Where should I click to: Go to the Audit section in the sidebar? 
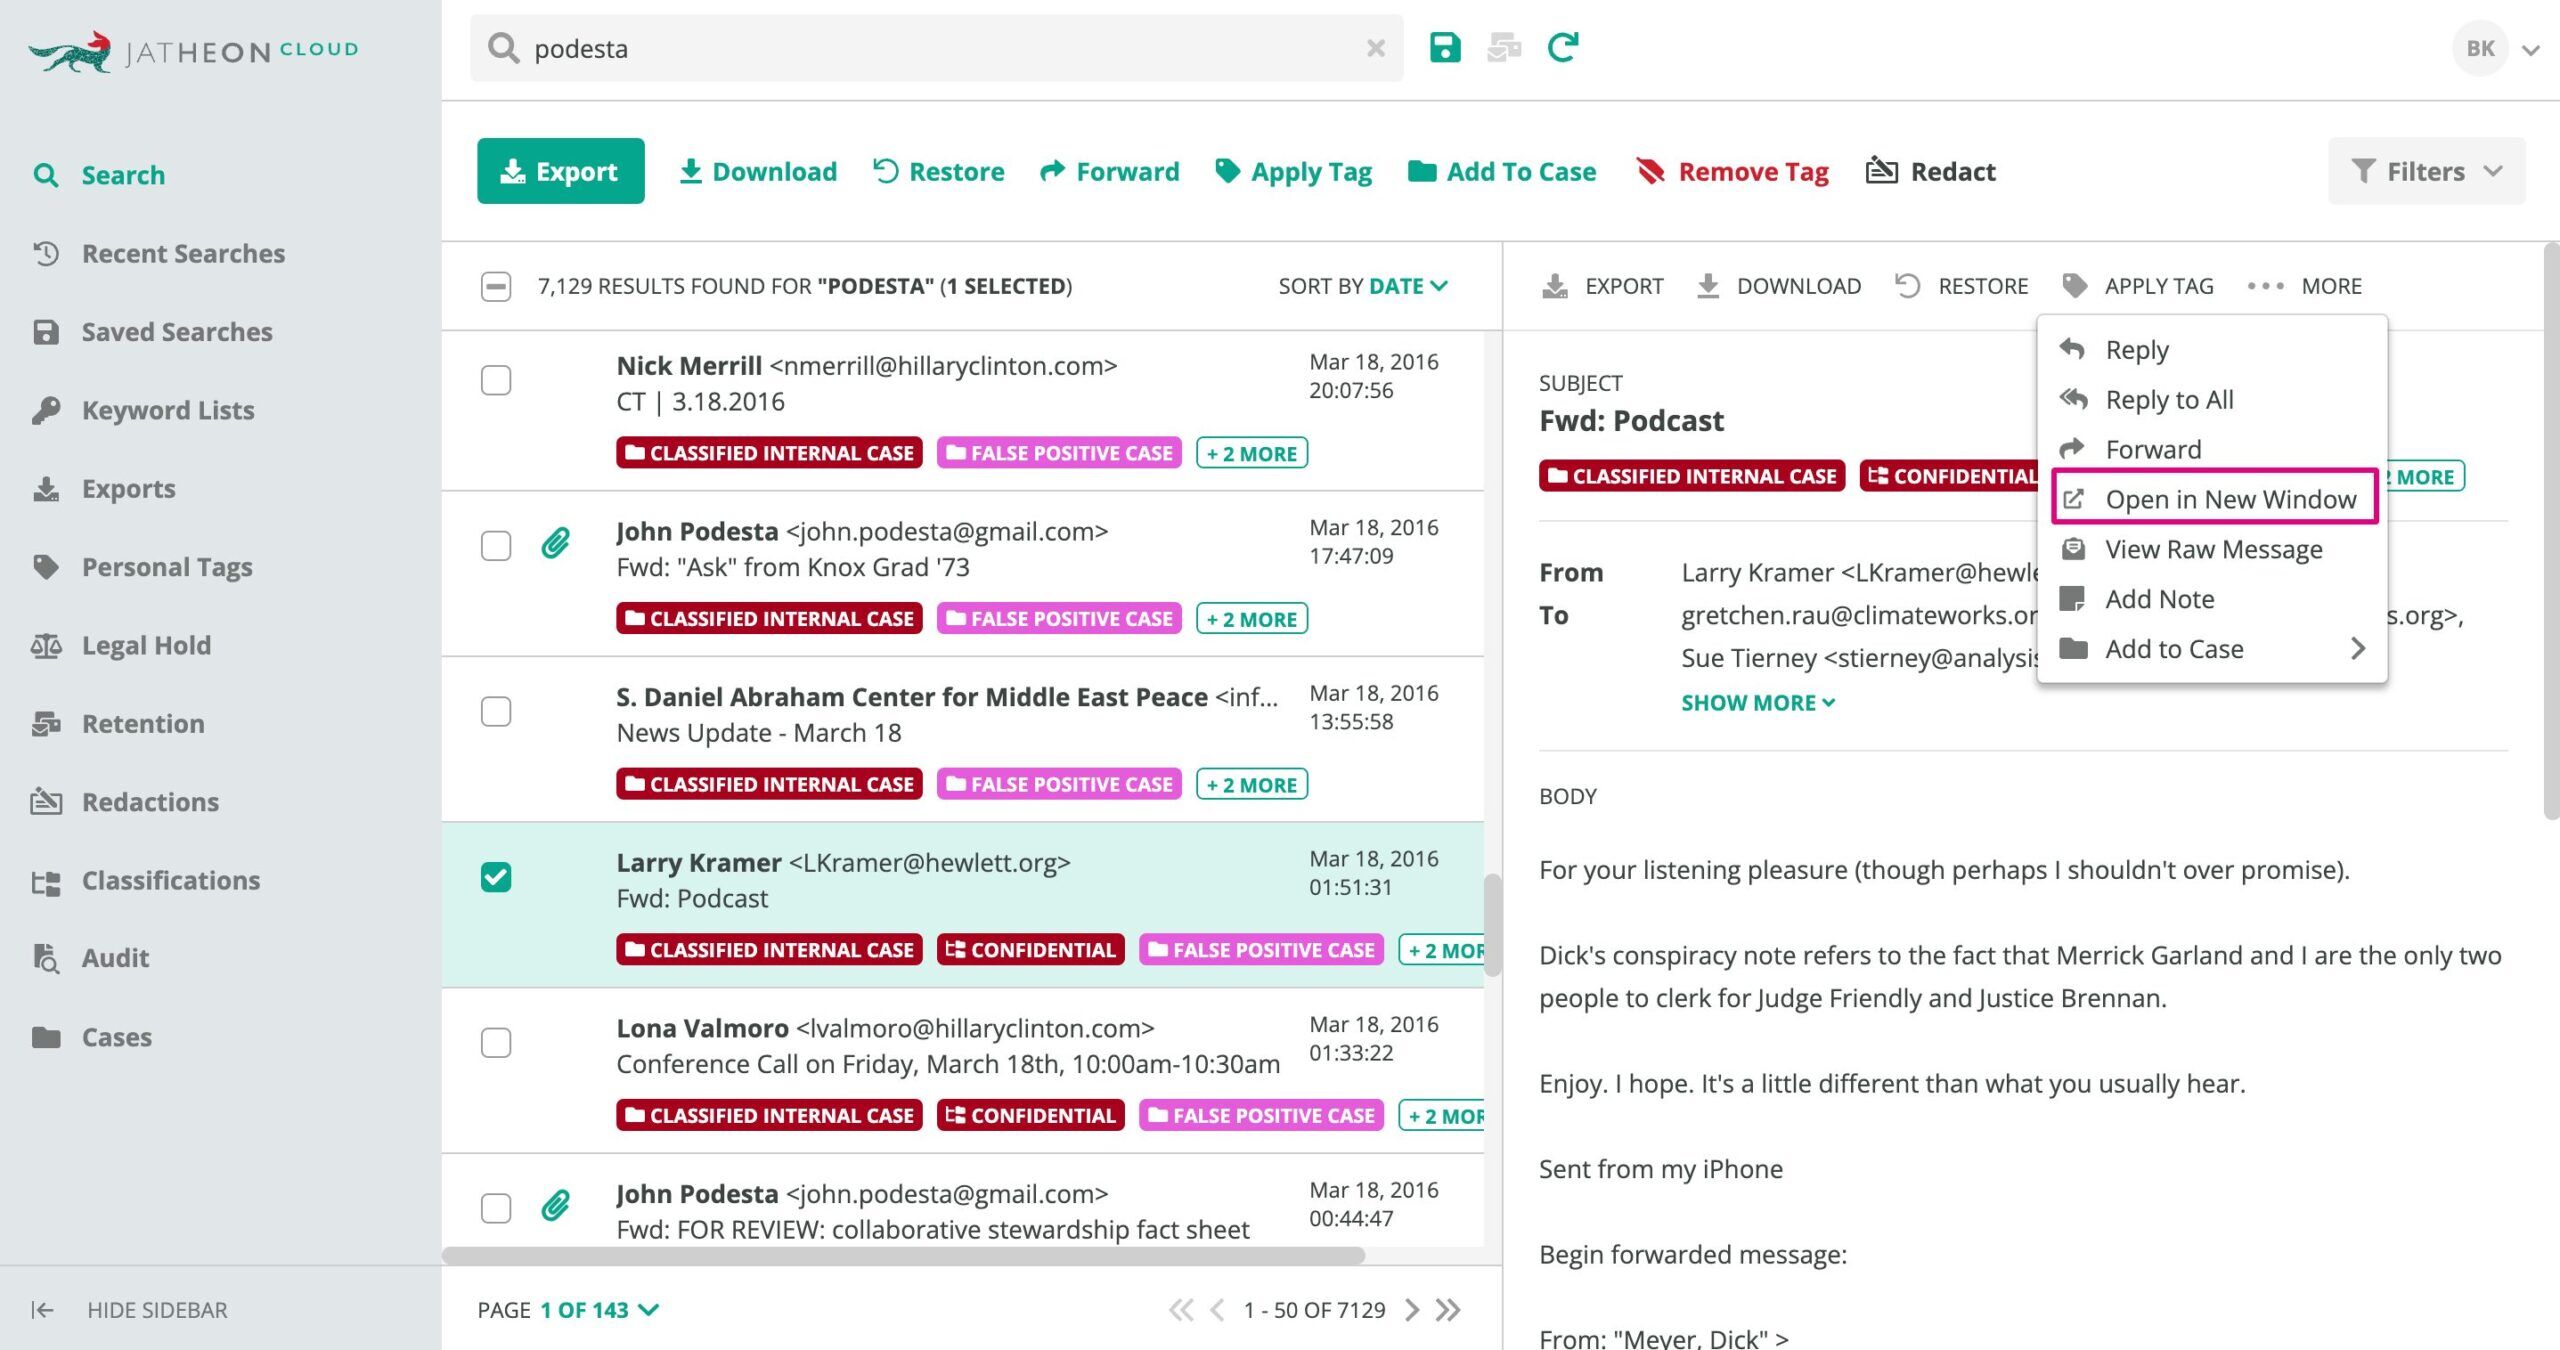(115, 958)
